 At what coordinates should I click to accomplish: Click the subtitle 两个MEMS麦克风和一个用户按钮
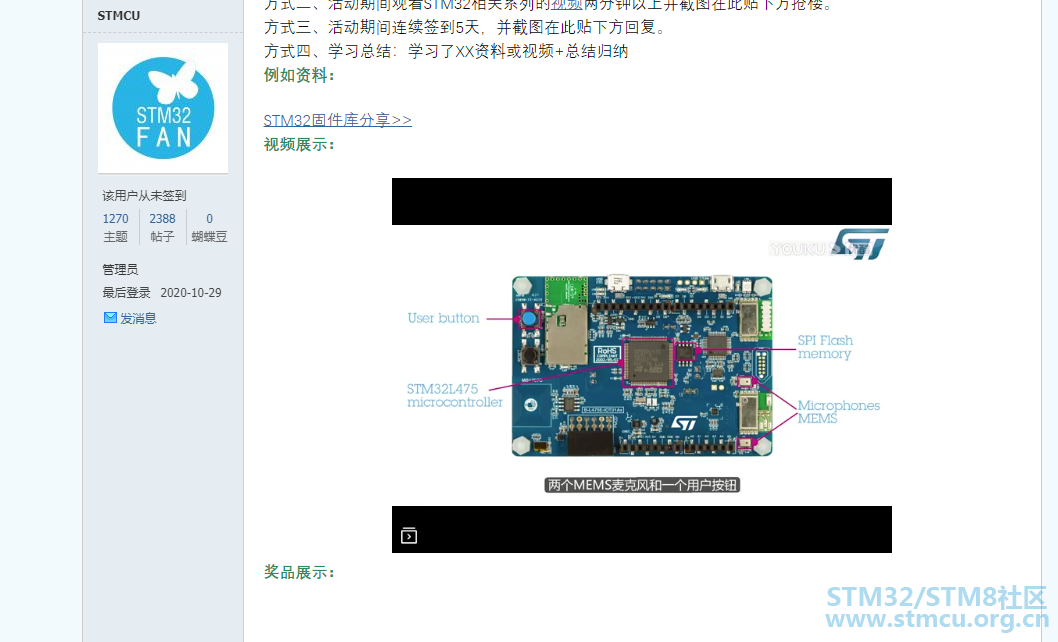(x=642, y=485)
